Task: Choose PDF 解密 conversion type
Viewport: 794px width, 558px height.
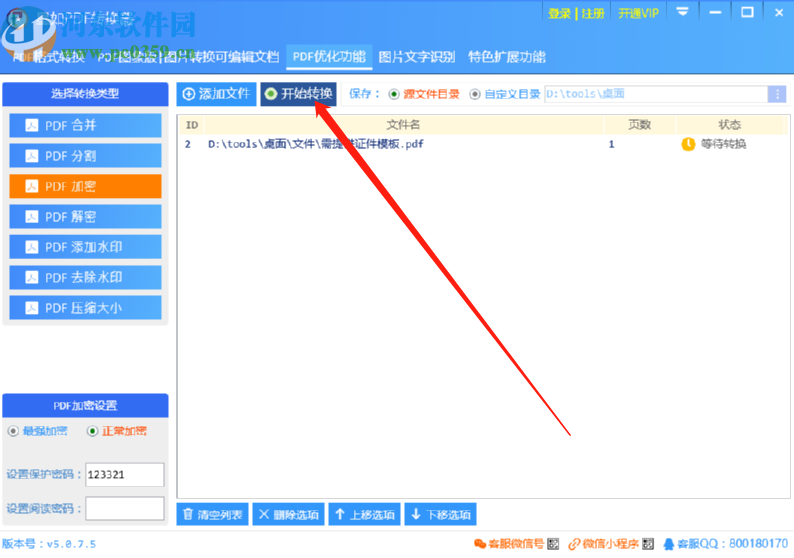Action: coord(85,217)
